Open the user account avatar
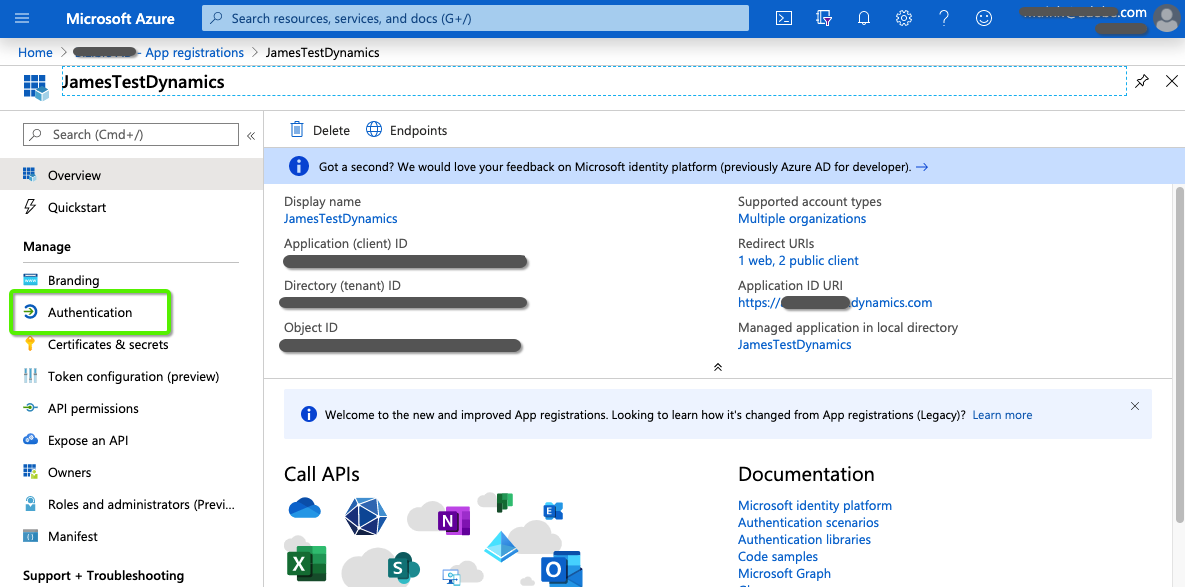This screenshot has width=1185, height=587. pyautogui.click(x=1167, y=18)
